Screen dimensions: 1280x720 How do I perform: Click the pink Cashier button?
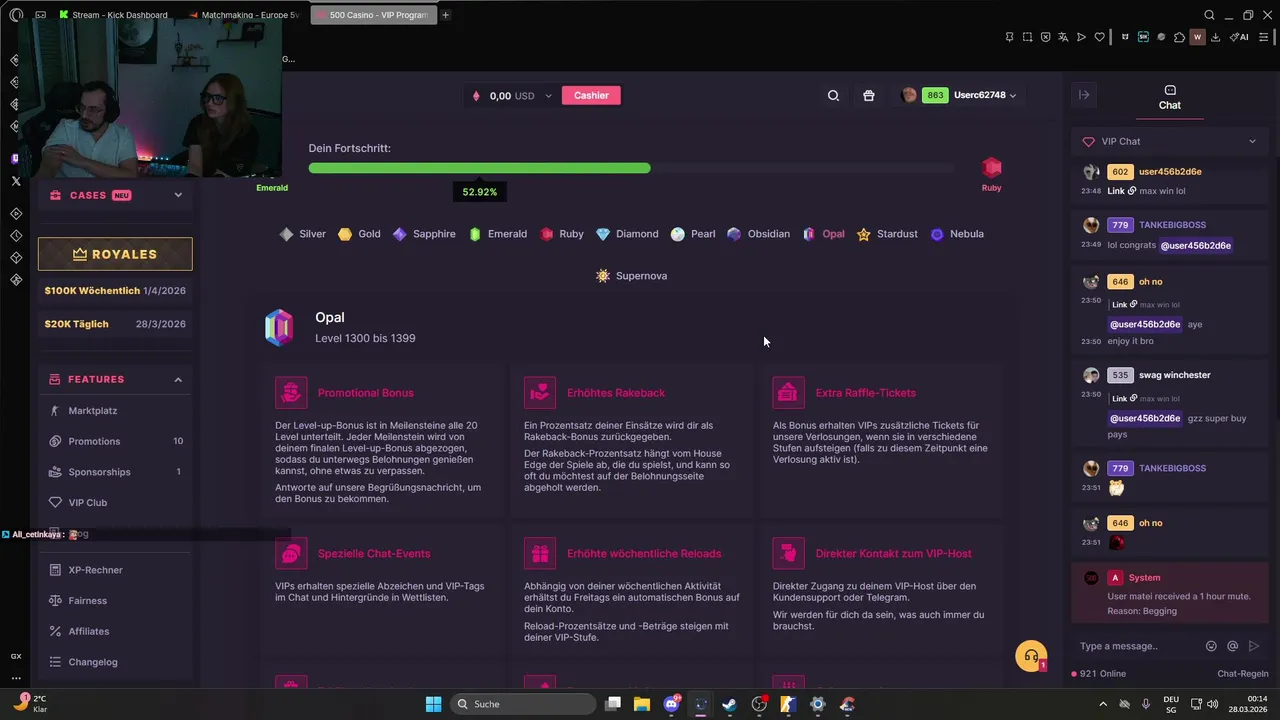[591, 96]
